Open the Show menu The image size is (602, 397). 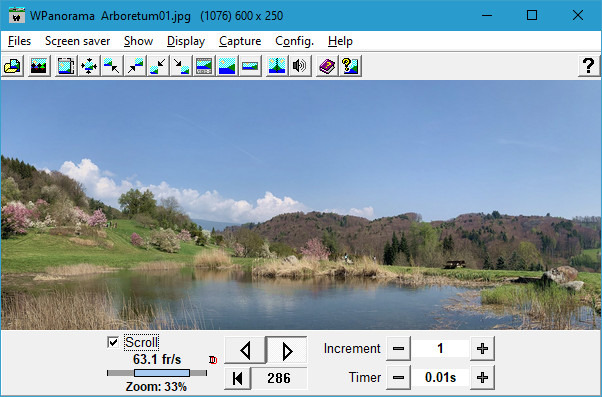point(139,41)
